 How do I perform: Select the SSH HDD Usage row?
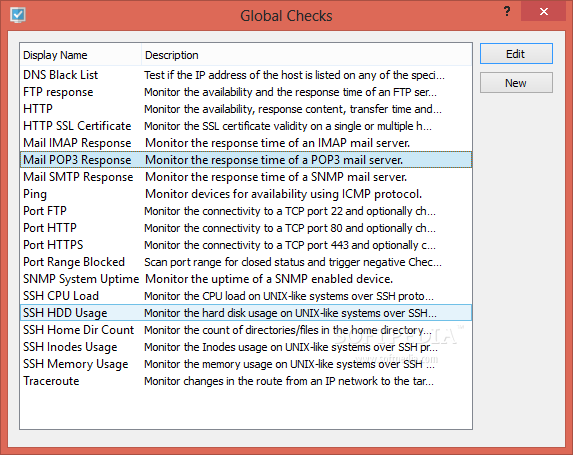click(246, 313)
